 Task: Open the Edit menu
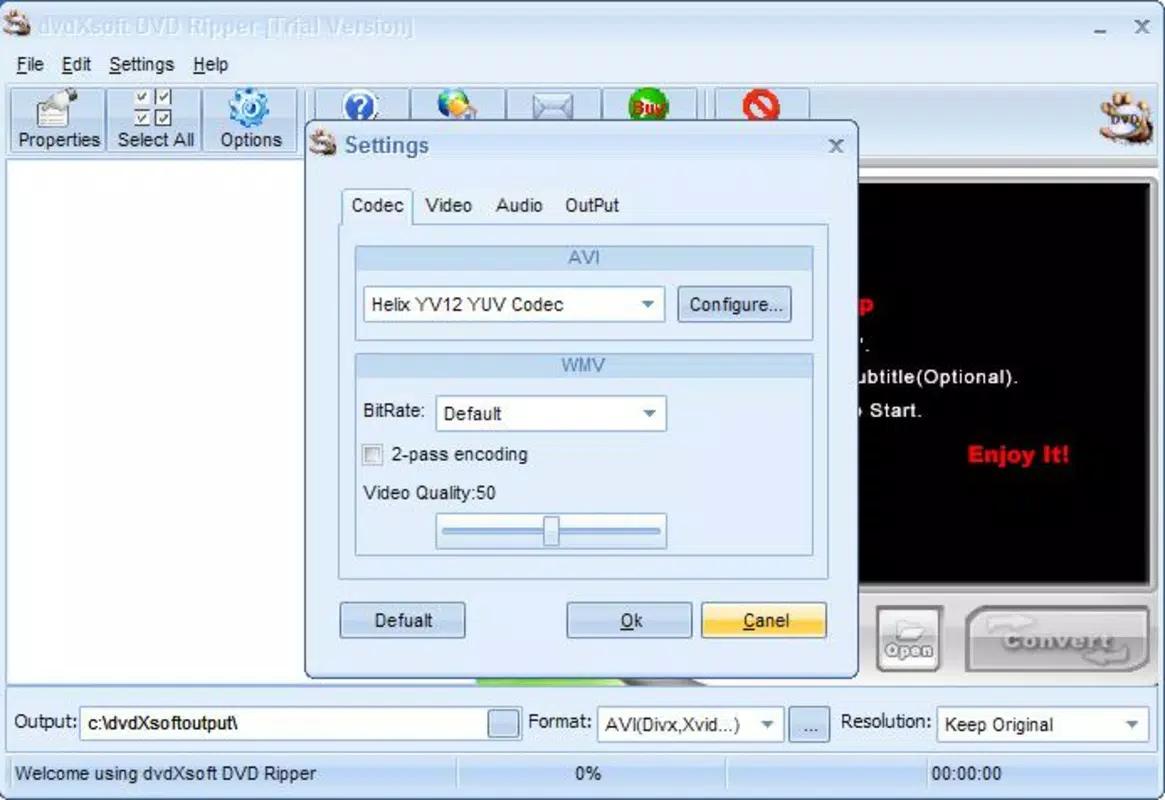pos(76,65)
